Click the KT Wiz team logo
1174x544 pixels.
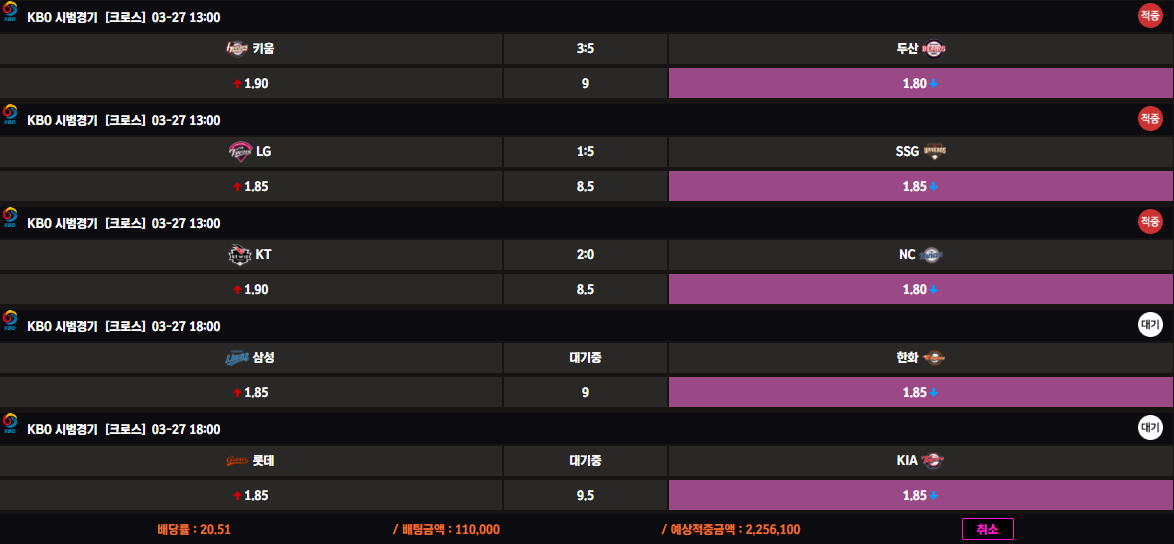239,255
